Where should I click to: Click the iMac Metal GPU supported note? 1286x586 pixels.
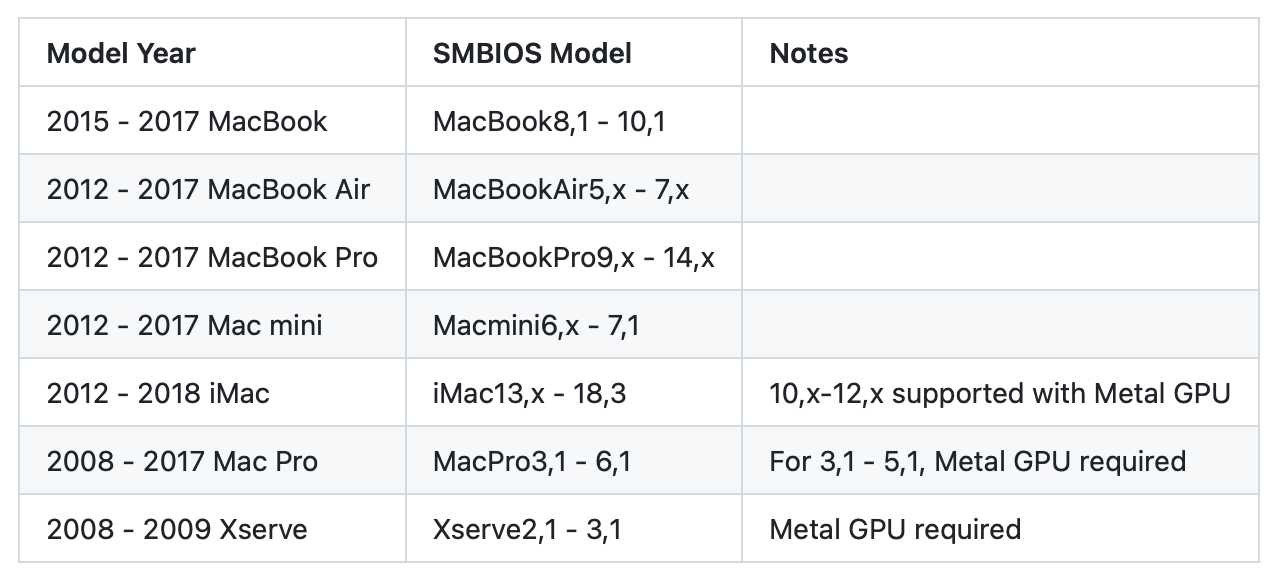[999, 393]
